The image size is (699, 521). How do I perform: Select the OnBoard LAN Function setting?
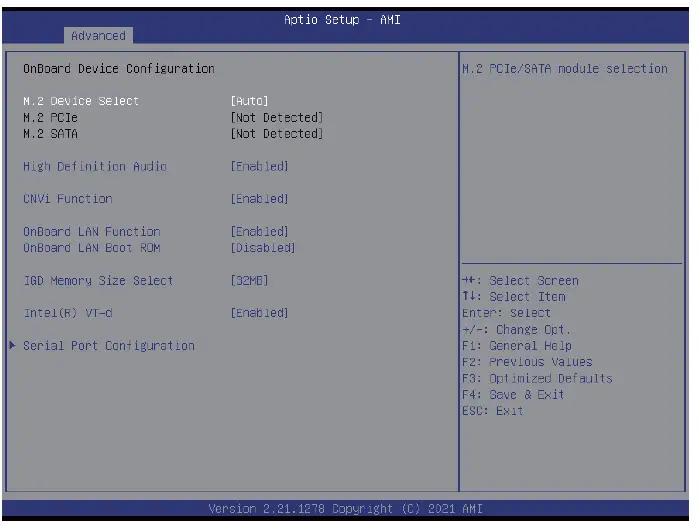pyautogui.click(x=92, y=232)
